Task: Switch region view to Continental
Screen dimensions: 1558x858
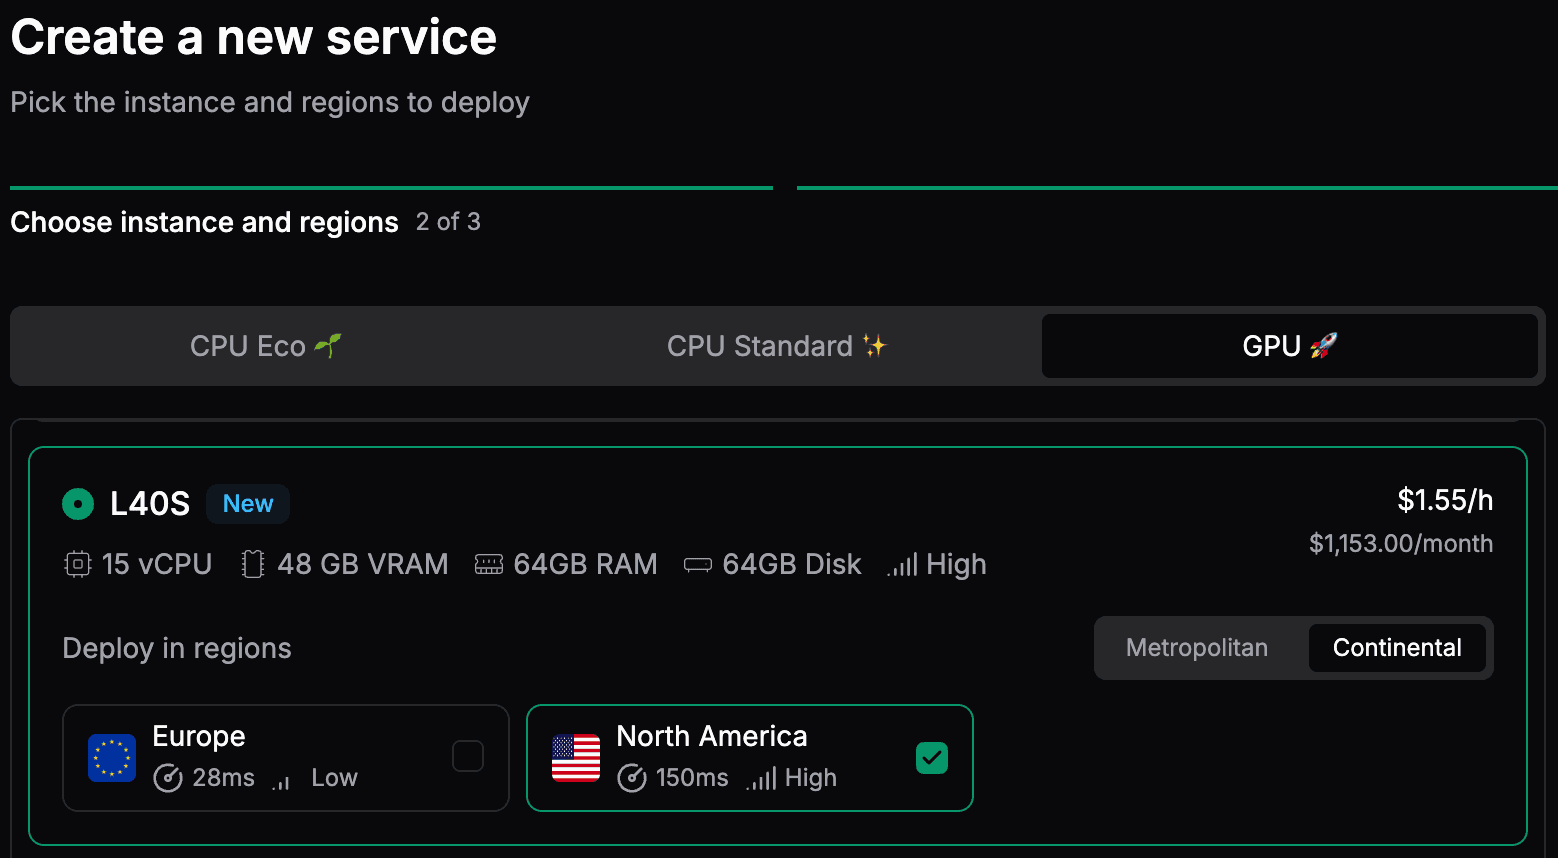Action: (x=1397, y=648)
